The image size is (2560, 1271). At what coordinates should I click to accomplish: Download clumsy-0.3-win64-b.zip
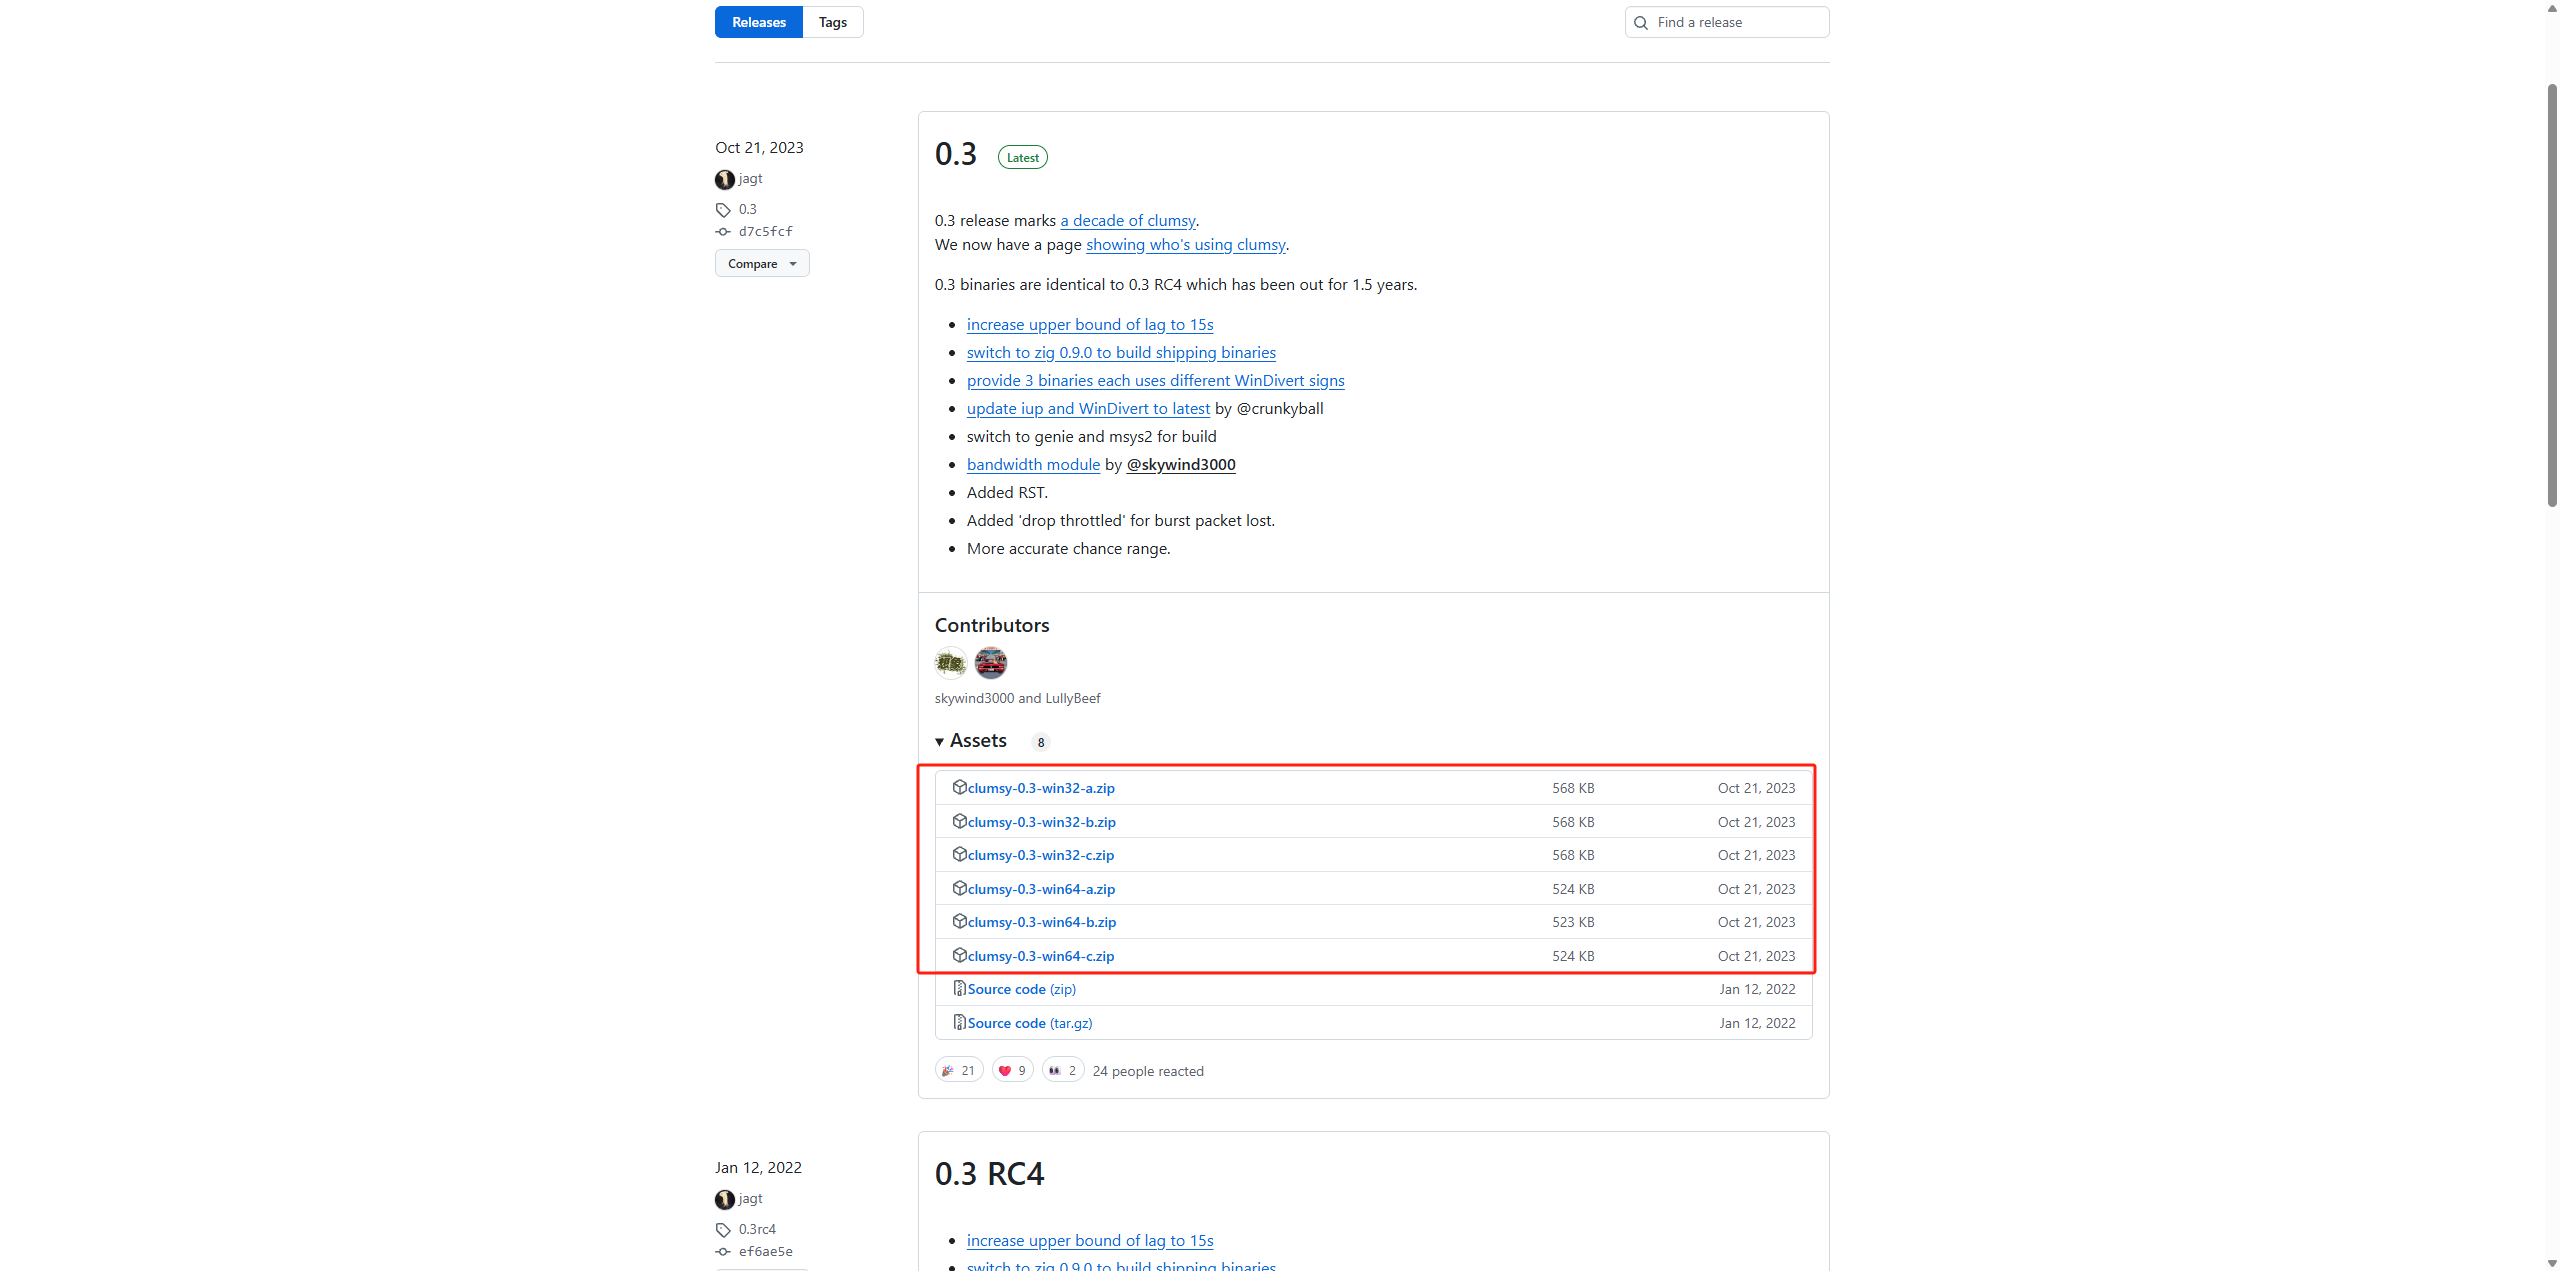(x=1042, y=922)
